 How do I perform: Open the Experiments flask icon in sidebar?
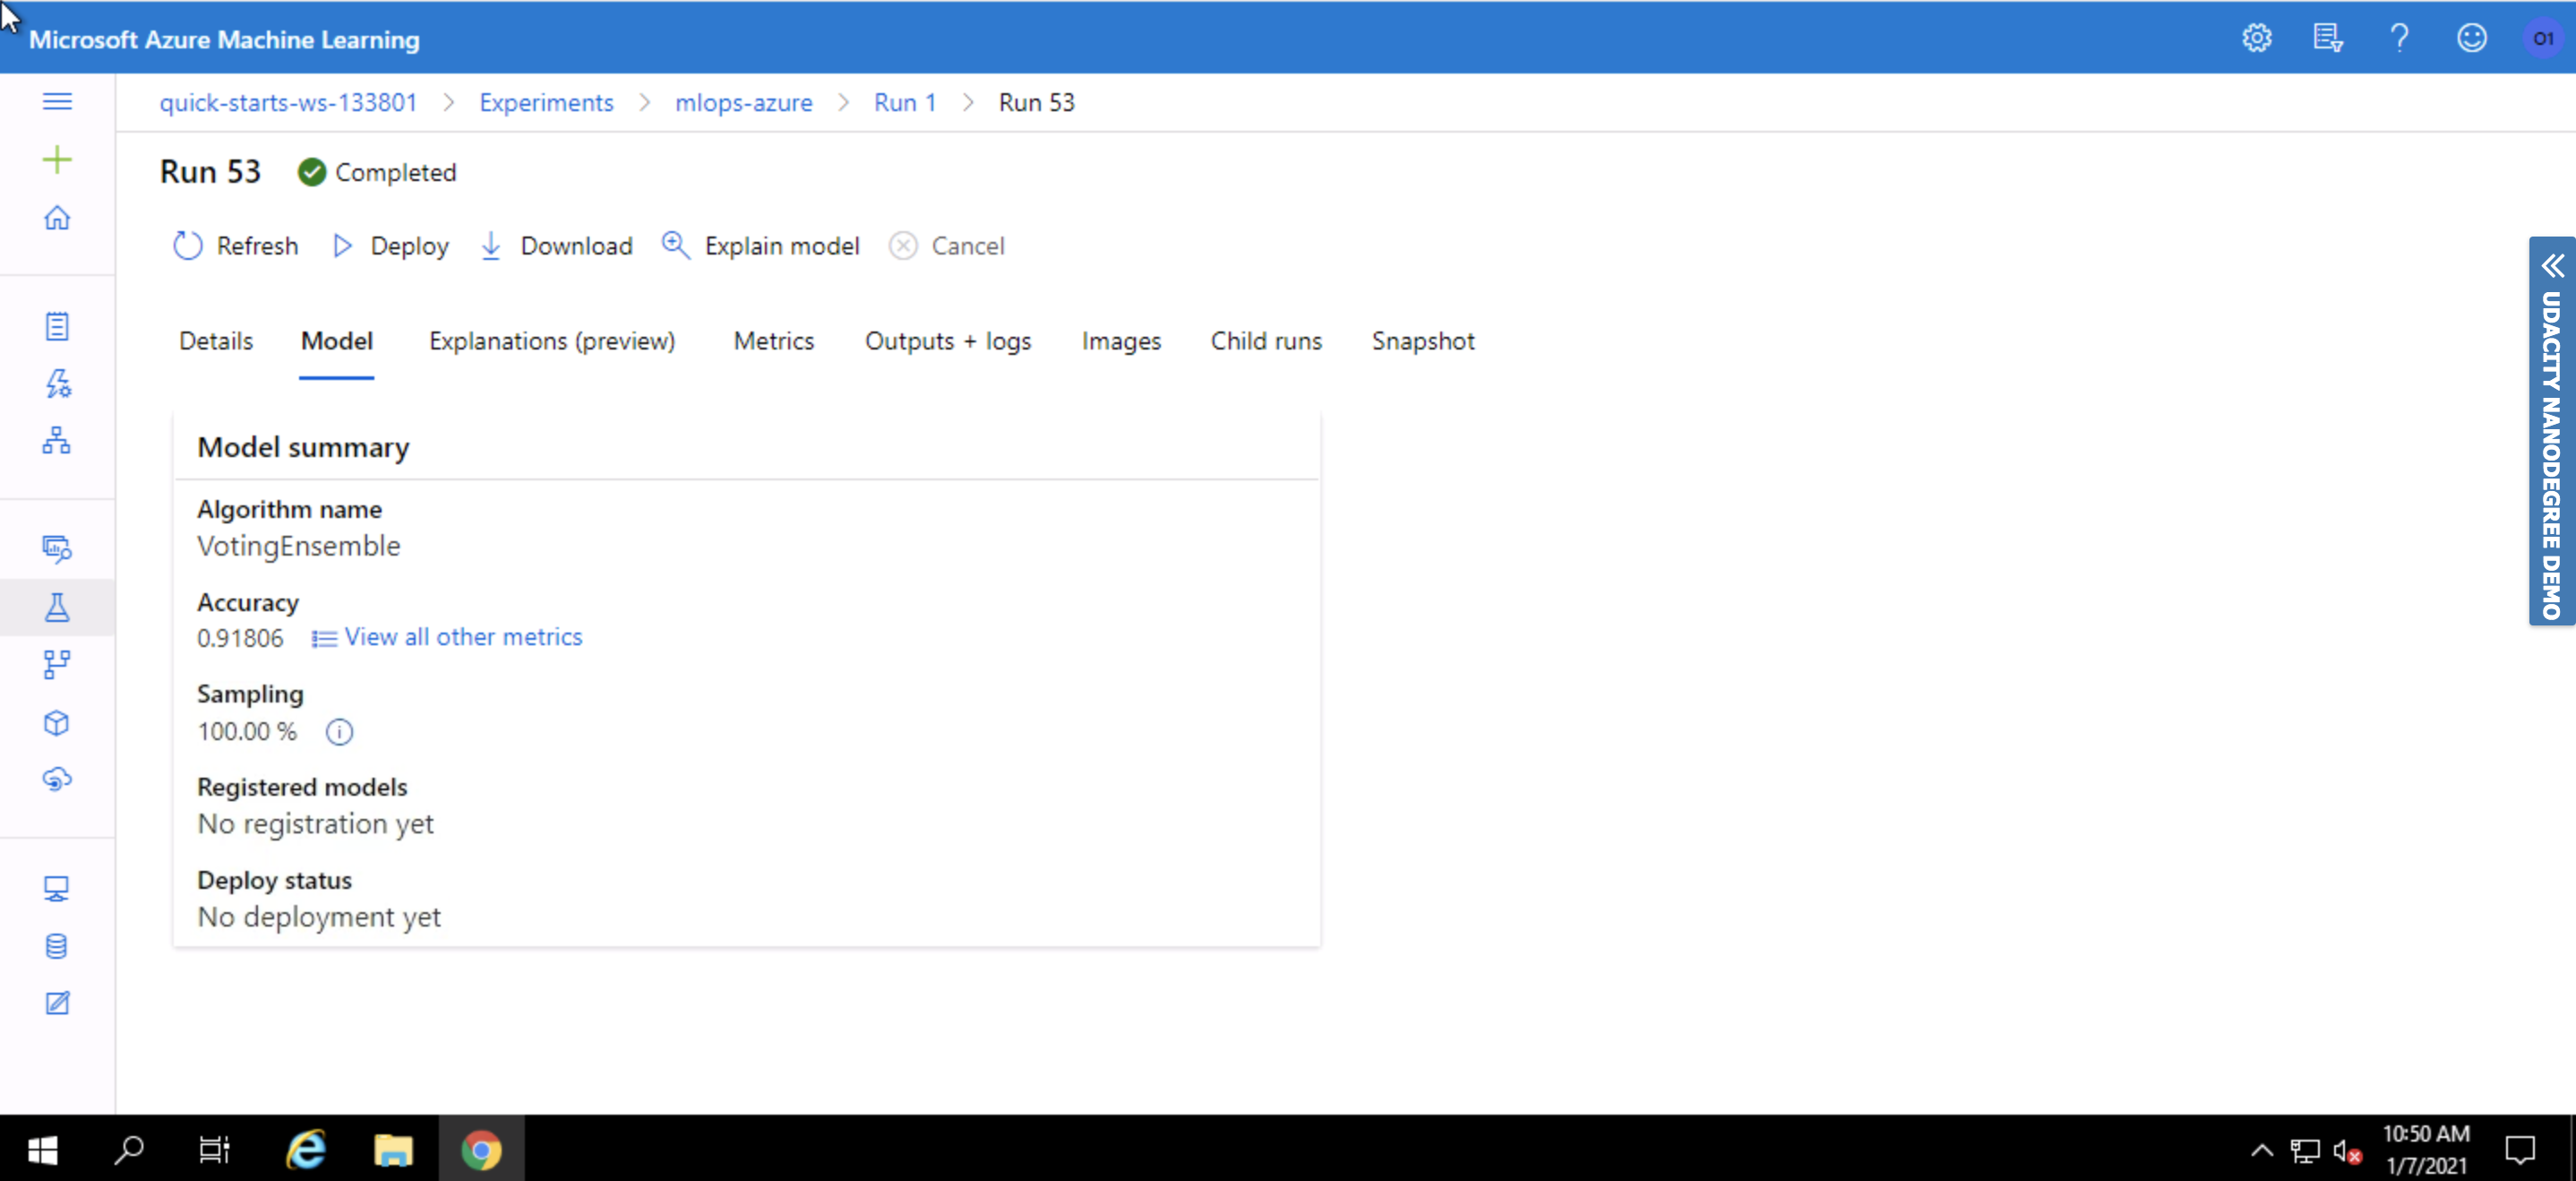pyautogui.click(x=57, y=607)
